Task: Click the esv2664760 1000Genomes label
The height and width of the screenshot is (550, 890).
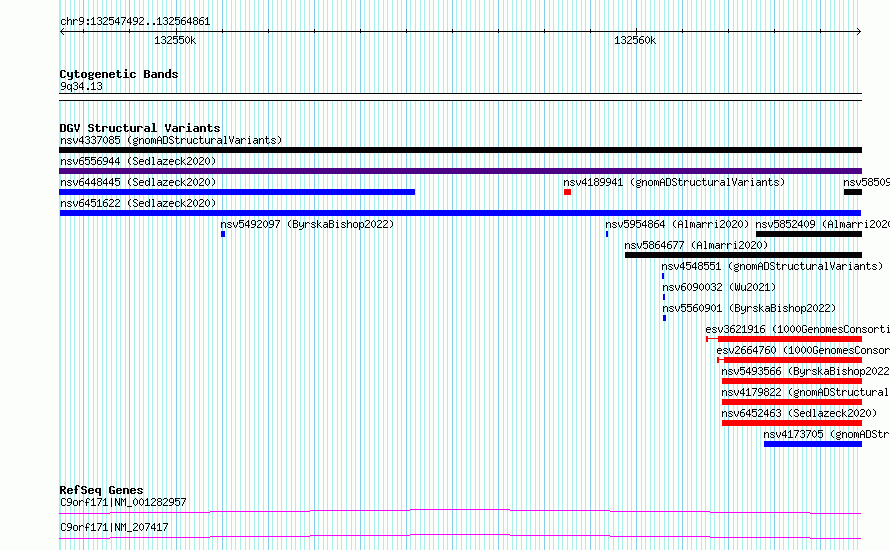Action: (x=803, y=350)
